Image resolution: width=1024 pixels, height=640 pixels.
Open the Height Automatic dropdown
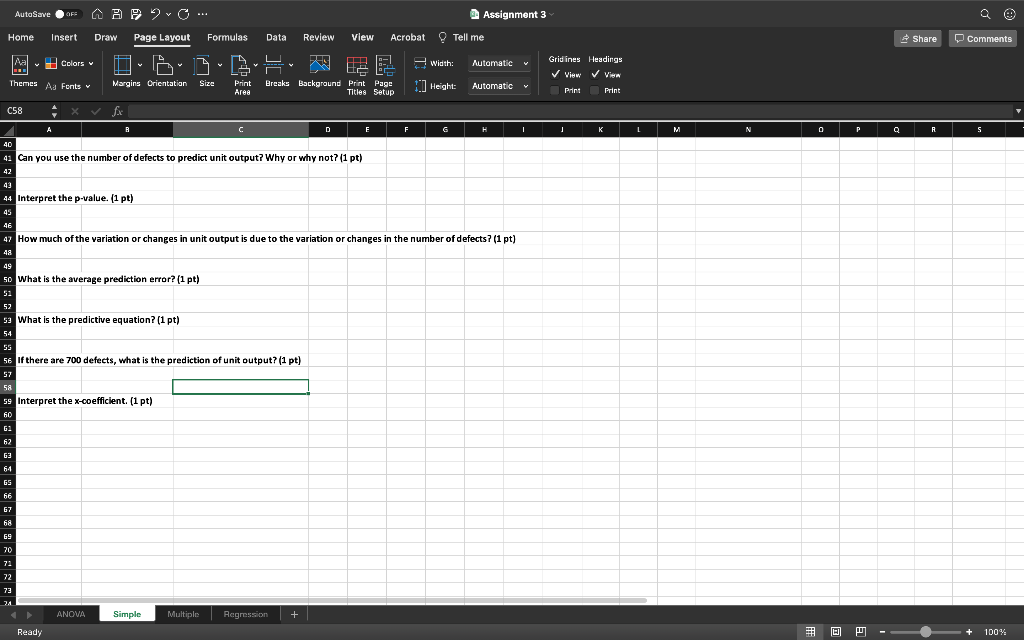point(500,86)
